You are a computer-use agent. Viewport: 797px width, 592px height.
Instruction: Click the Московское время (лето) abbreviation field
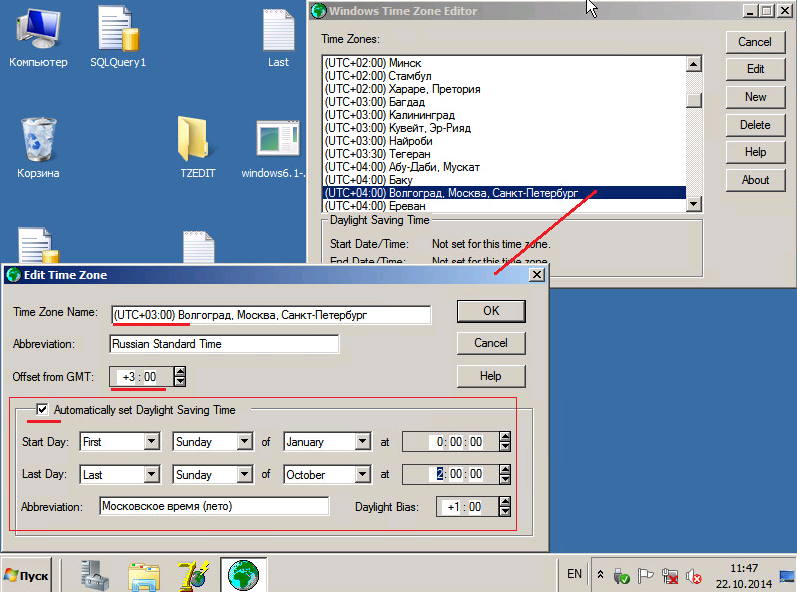(x=214, y=506)
